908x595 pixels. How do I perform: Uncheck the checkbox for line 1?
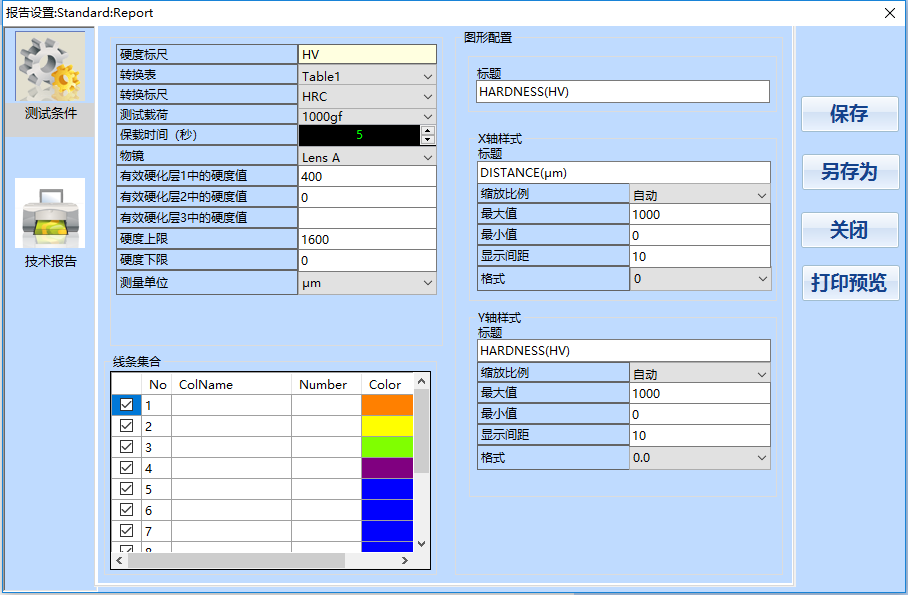[127, 405]
